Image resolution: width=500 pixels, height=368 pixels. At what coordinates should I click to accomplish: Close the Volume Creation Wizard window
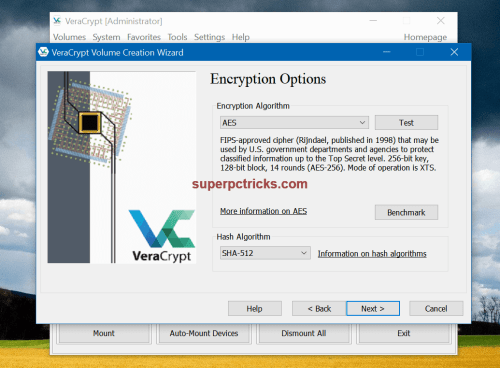coord(454,52)
